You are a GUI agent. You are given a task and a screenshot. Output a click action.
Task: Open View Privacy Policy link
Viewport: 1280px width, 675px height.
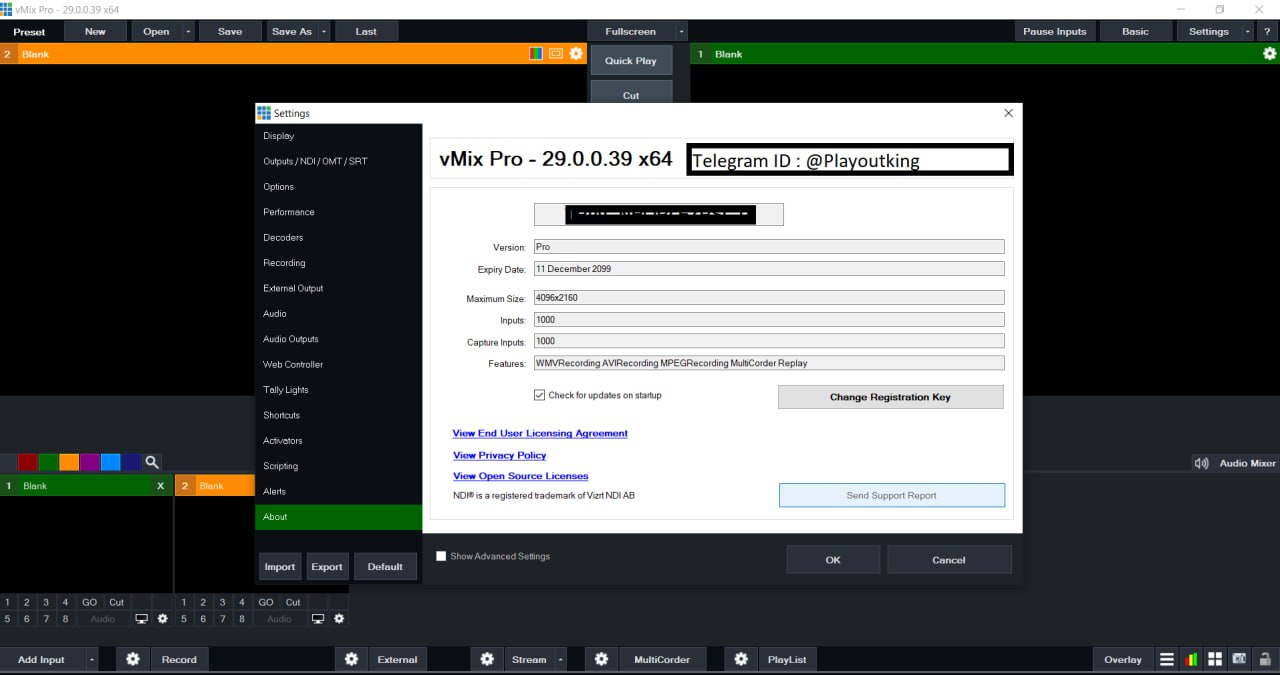pos(499,455)
